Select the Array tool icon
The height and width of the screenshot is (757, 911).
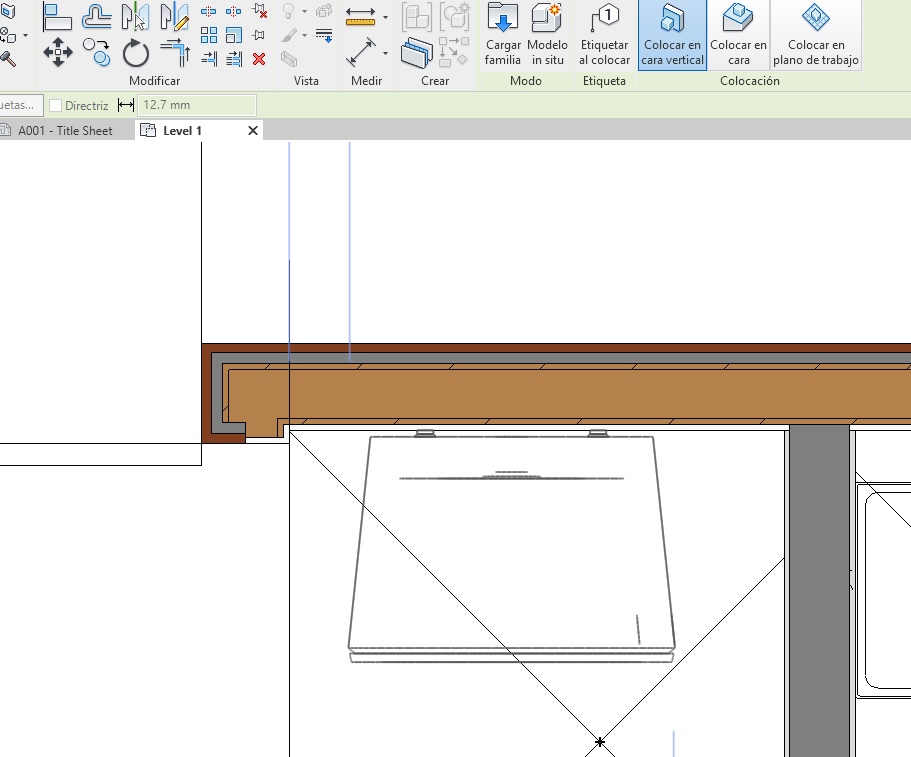click(209, 35)
